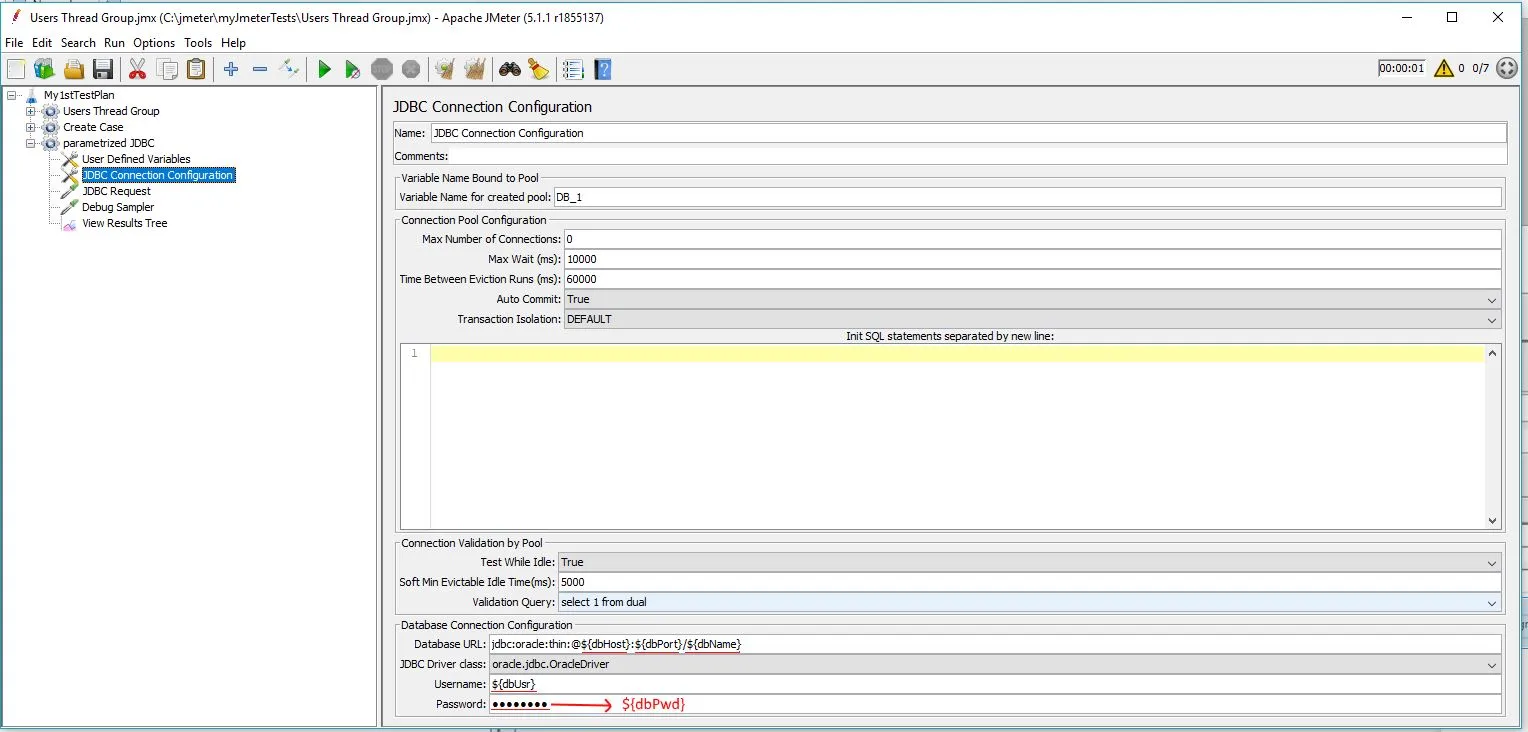Cut selected element with scissors icon
1528x732 pixels.
coord(138,69)
